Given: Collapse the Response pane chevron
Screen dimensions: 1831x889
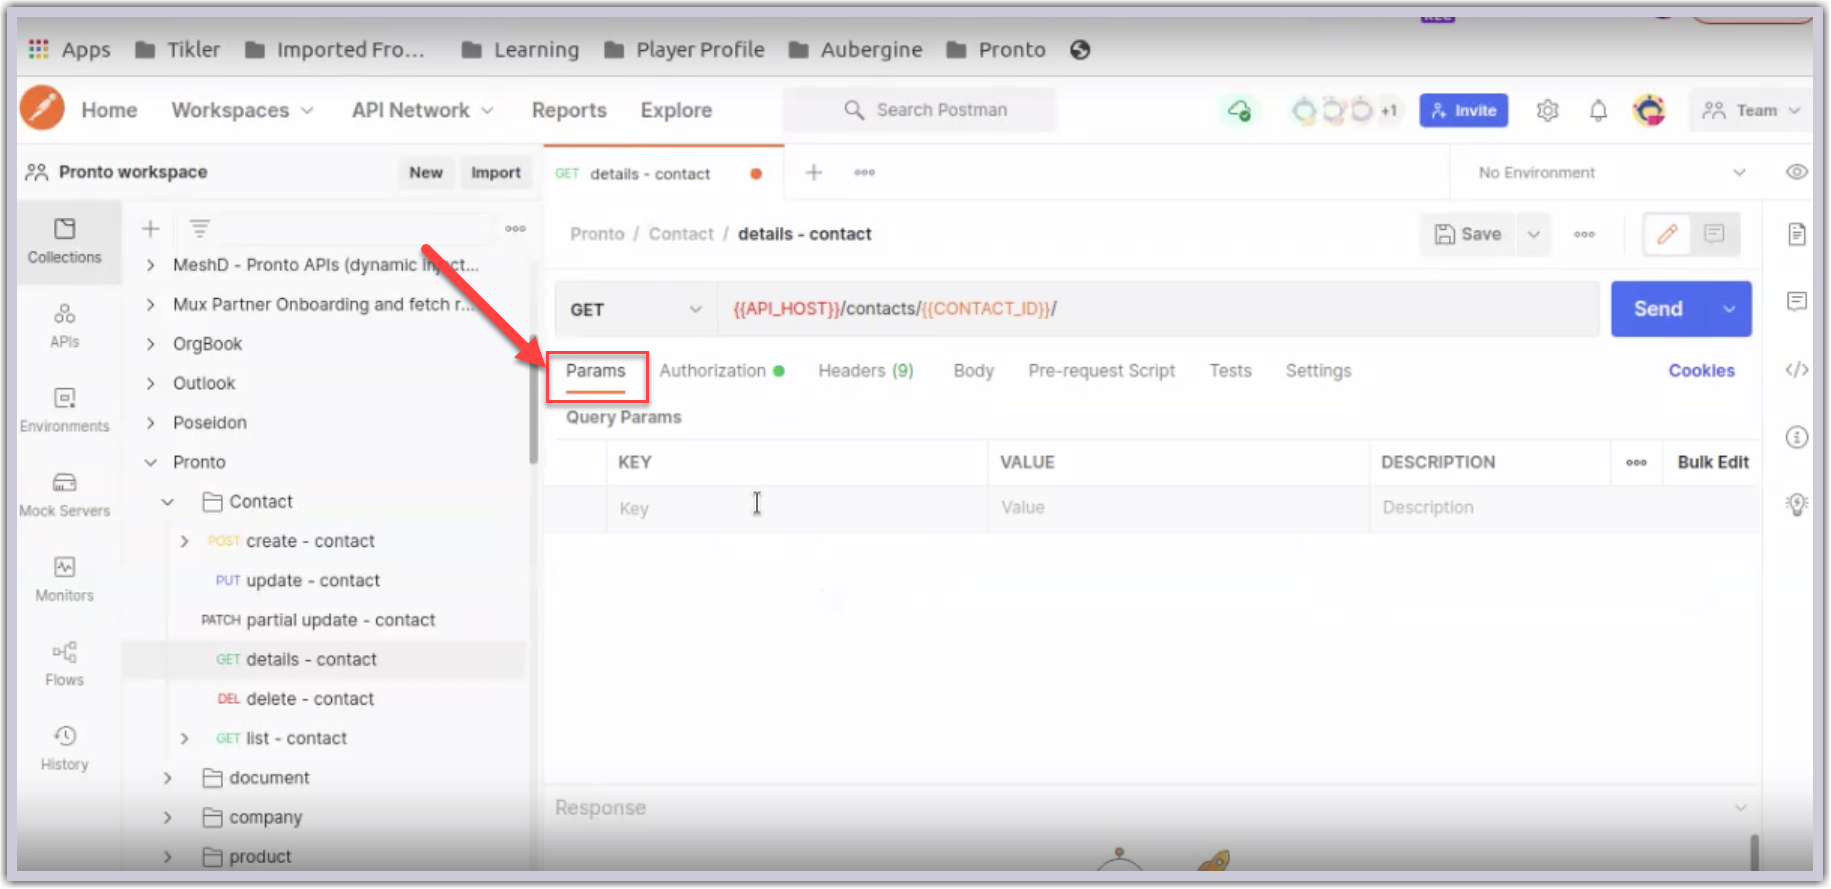Looking at the screenshot, I should 1740,807.
